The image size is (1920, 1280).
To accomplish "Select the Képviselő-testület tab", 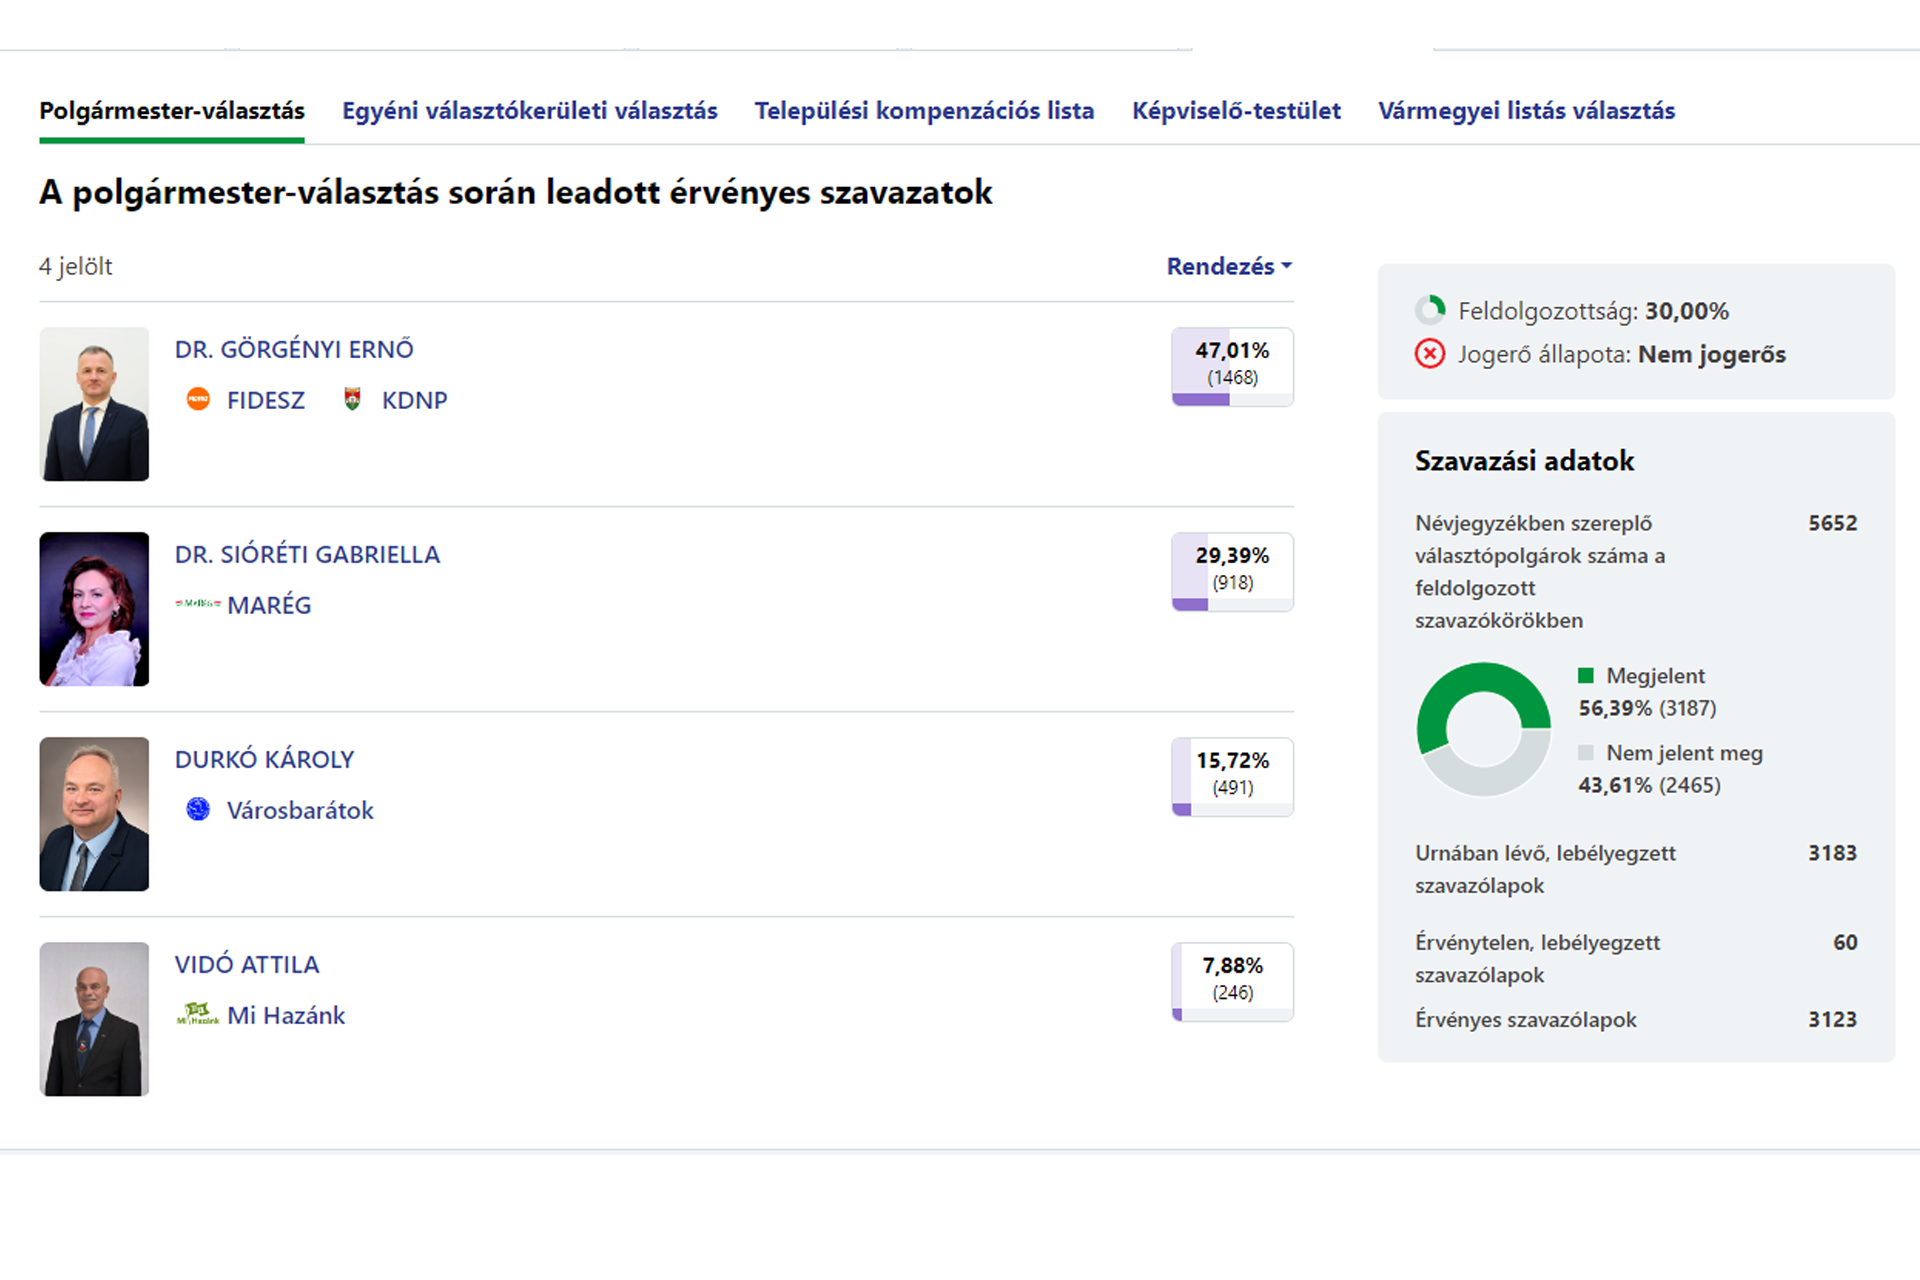I will coord(1236,111).
